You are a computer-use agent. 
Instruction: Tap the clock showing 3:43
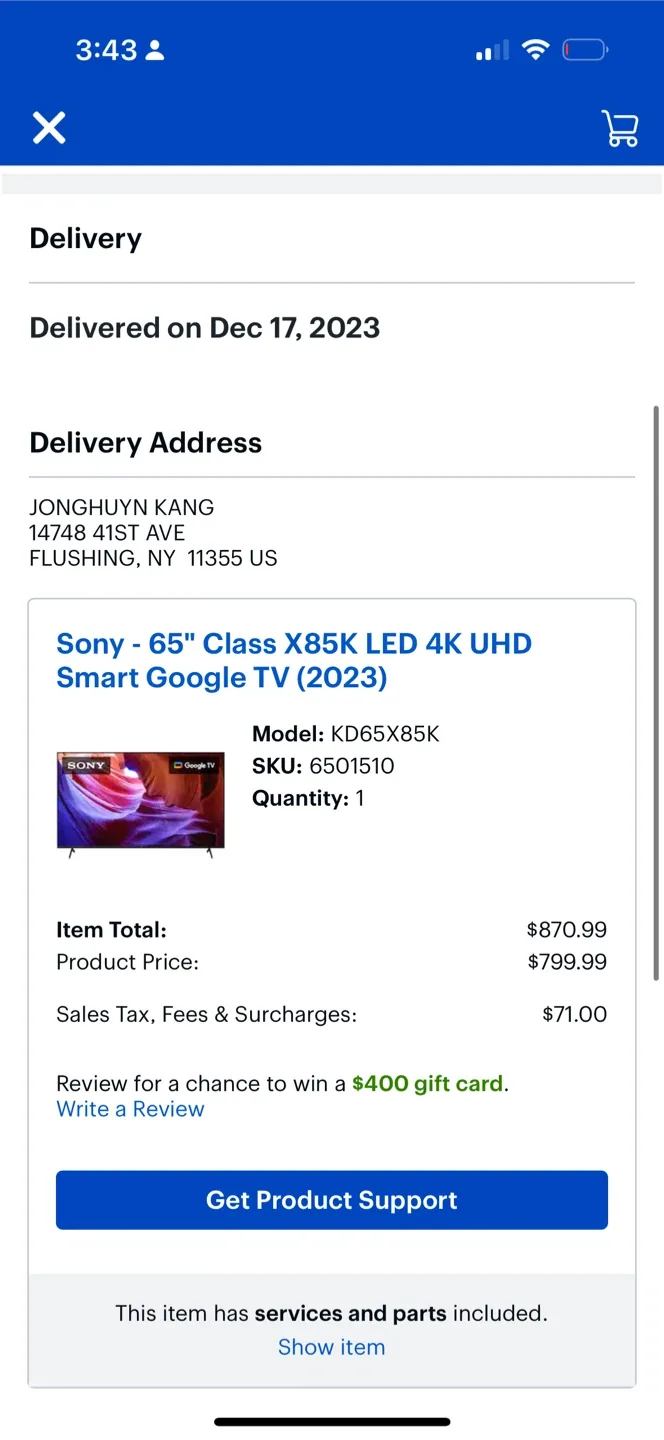point(106,49)
